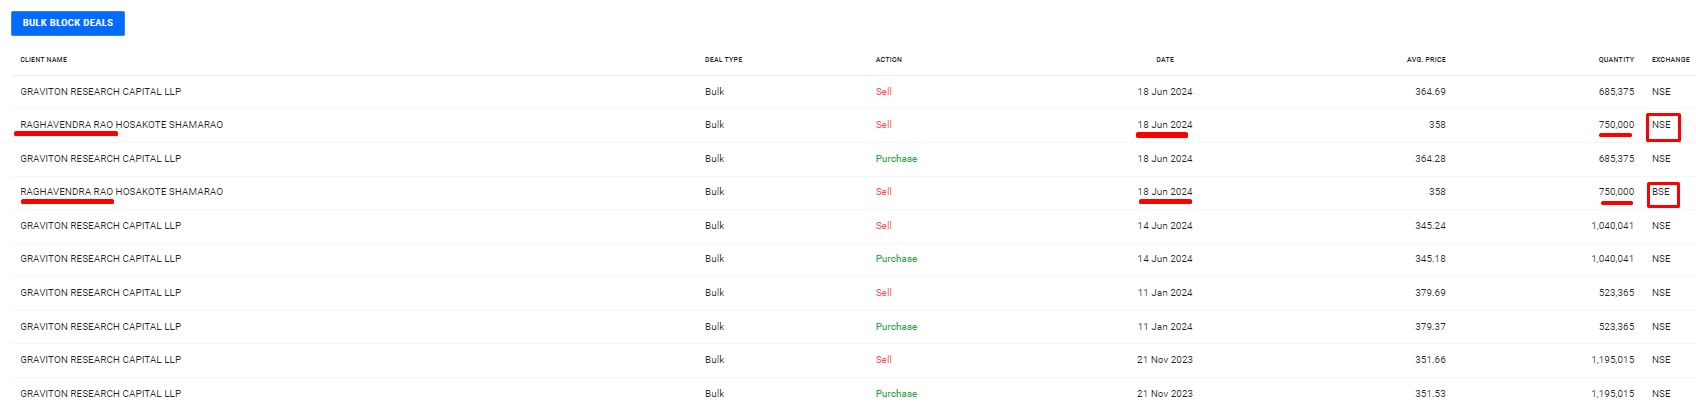
Task: Click the average price value 345.24
Action: [1430, 226]
